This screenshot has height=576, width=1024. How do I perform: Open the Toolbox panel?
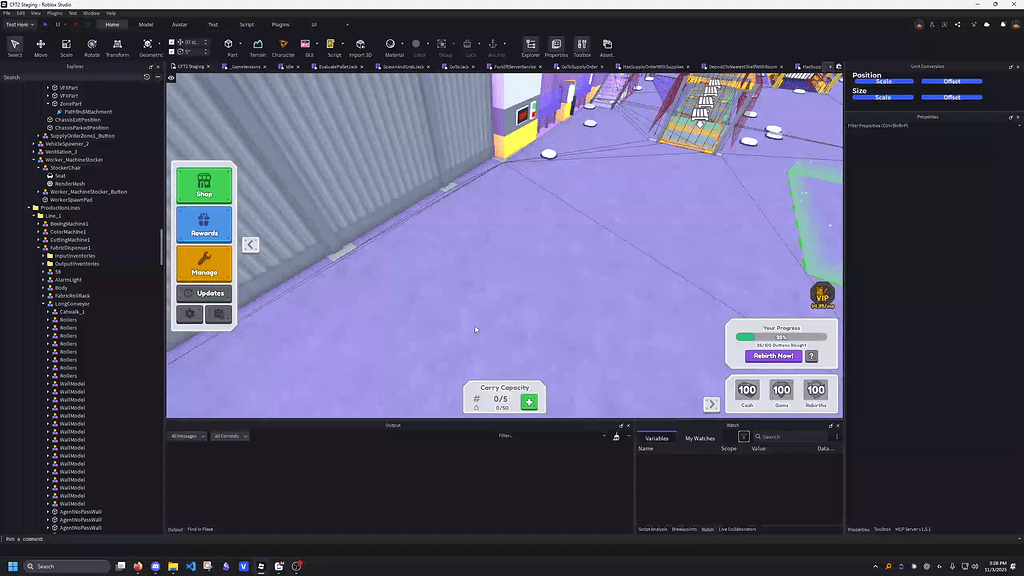[x=583, y=45]
